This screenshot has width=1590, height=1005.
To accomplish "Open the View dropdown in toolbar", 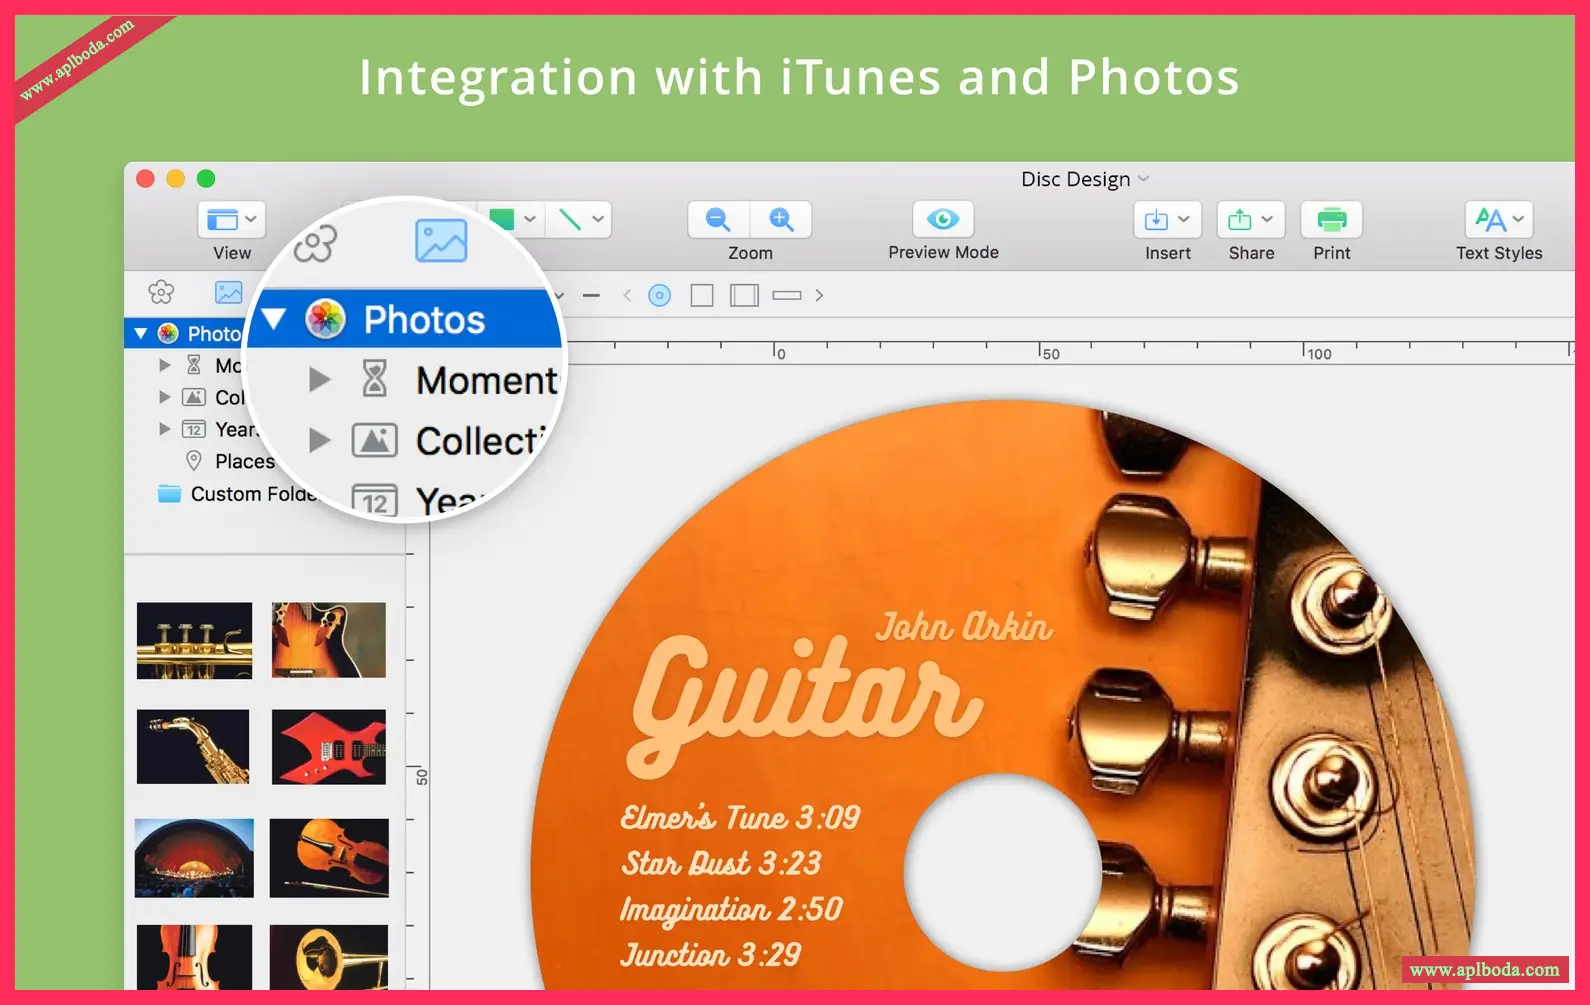I will click(x=232, y=219).
